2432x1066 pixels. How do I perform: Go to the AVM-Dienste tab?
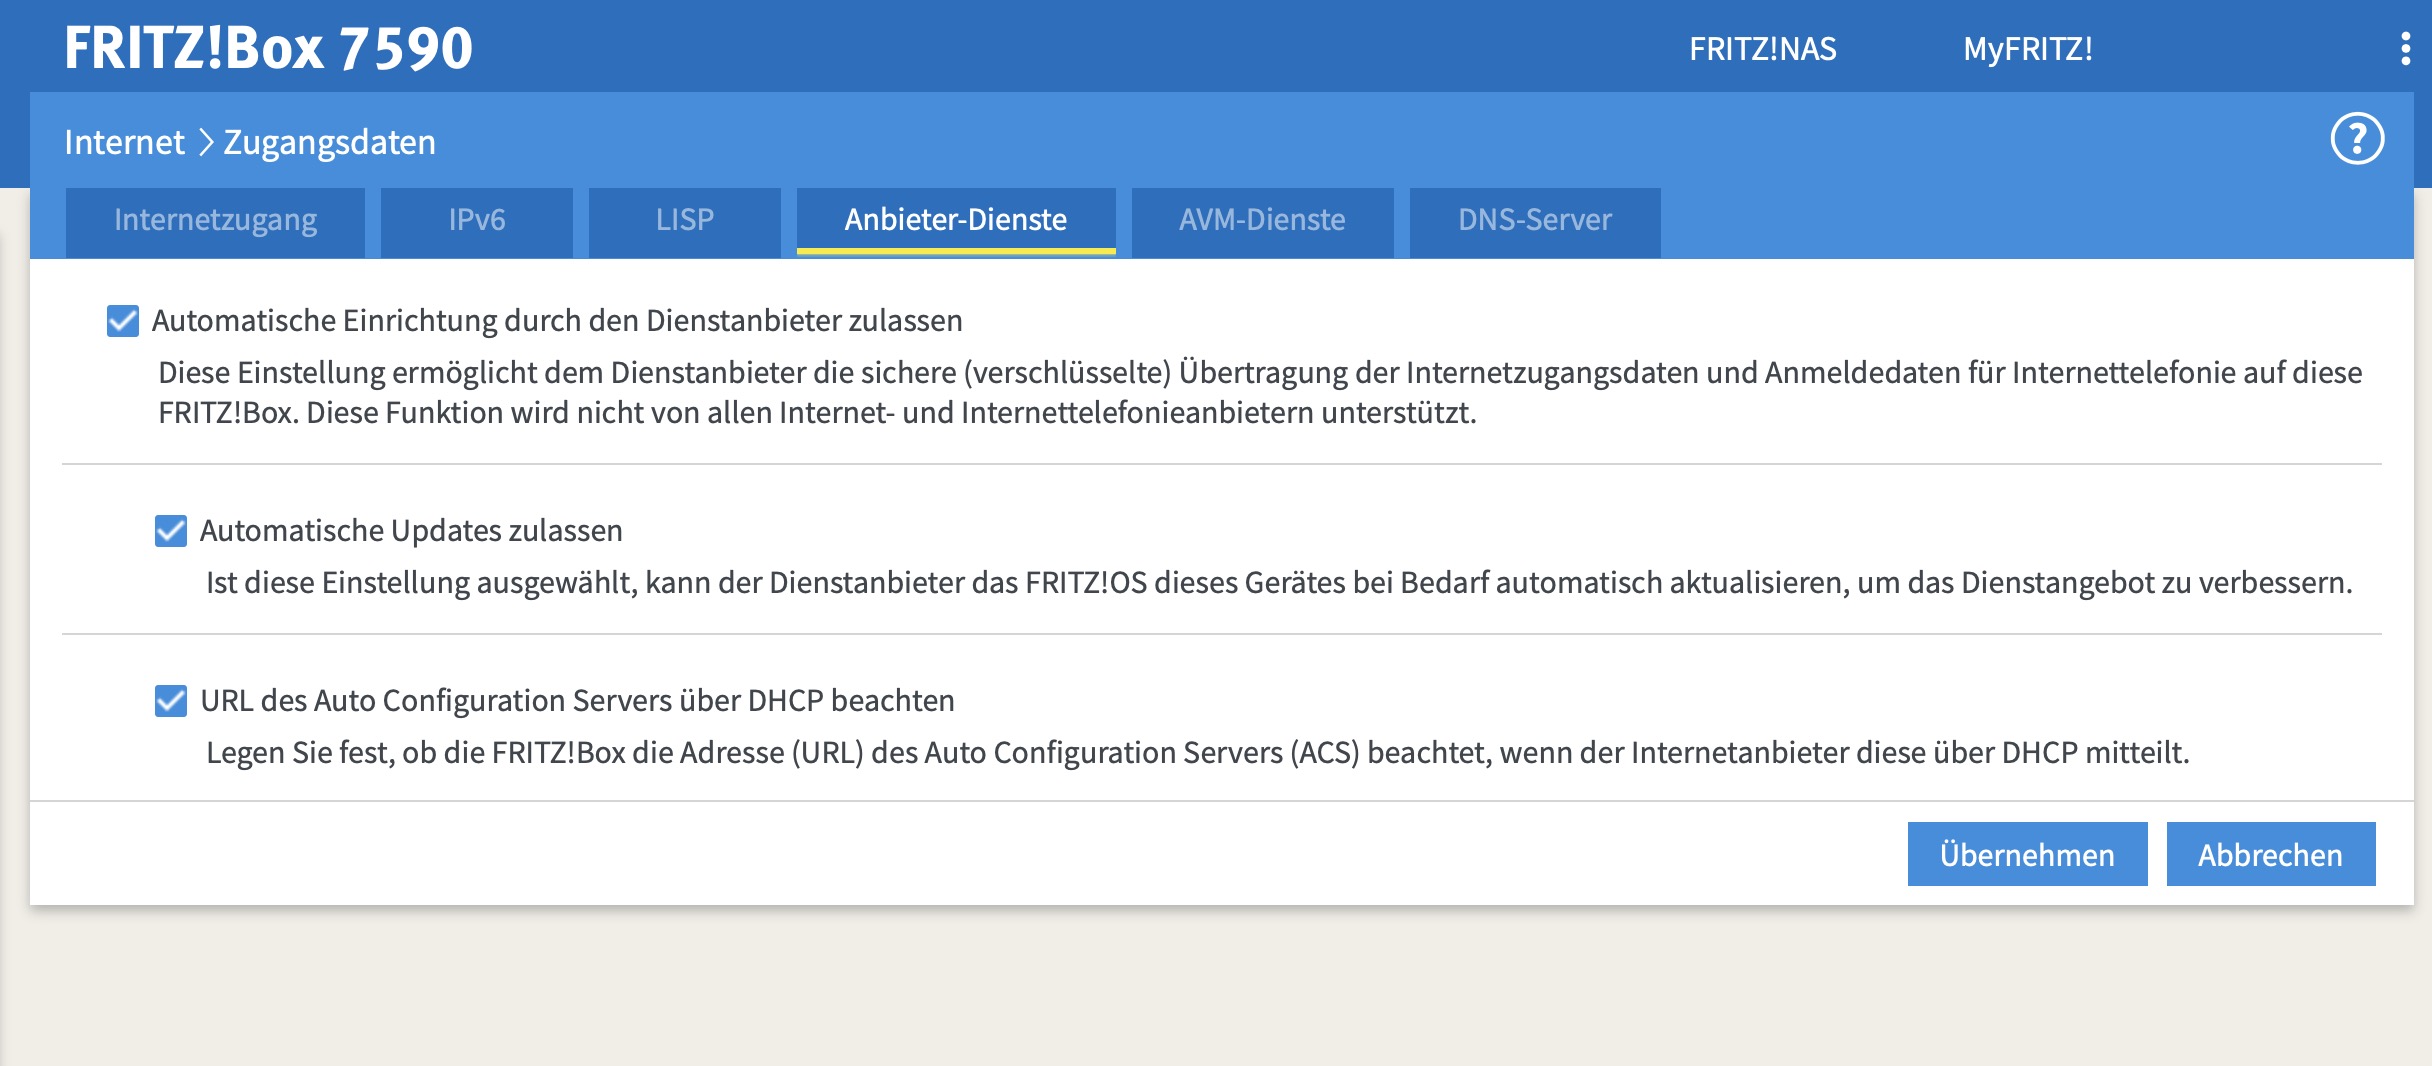[1262, 221]
